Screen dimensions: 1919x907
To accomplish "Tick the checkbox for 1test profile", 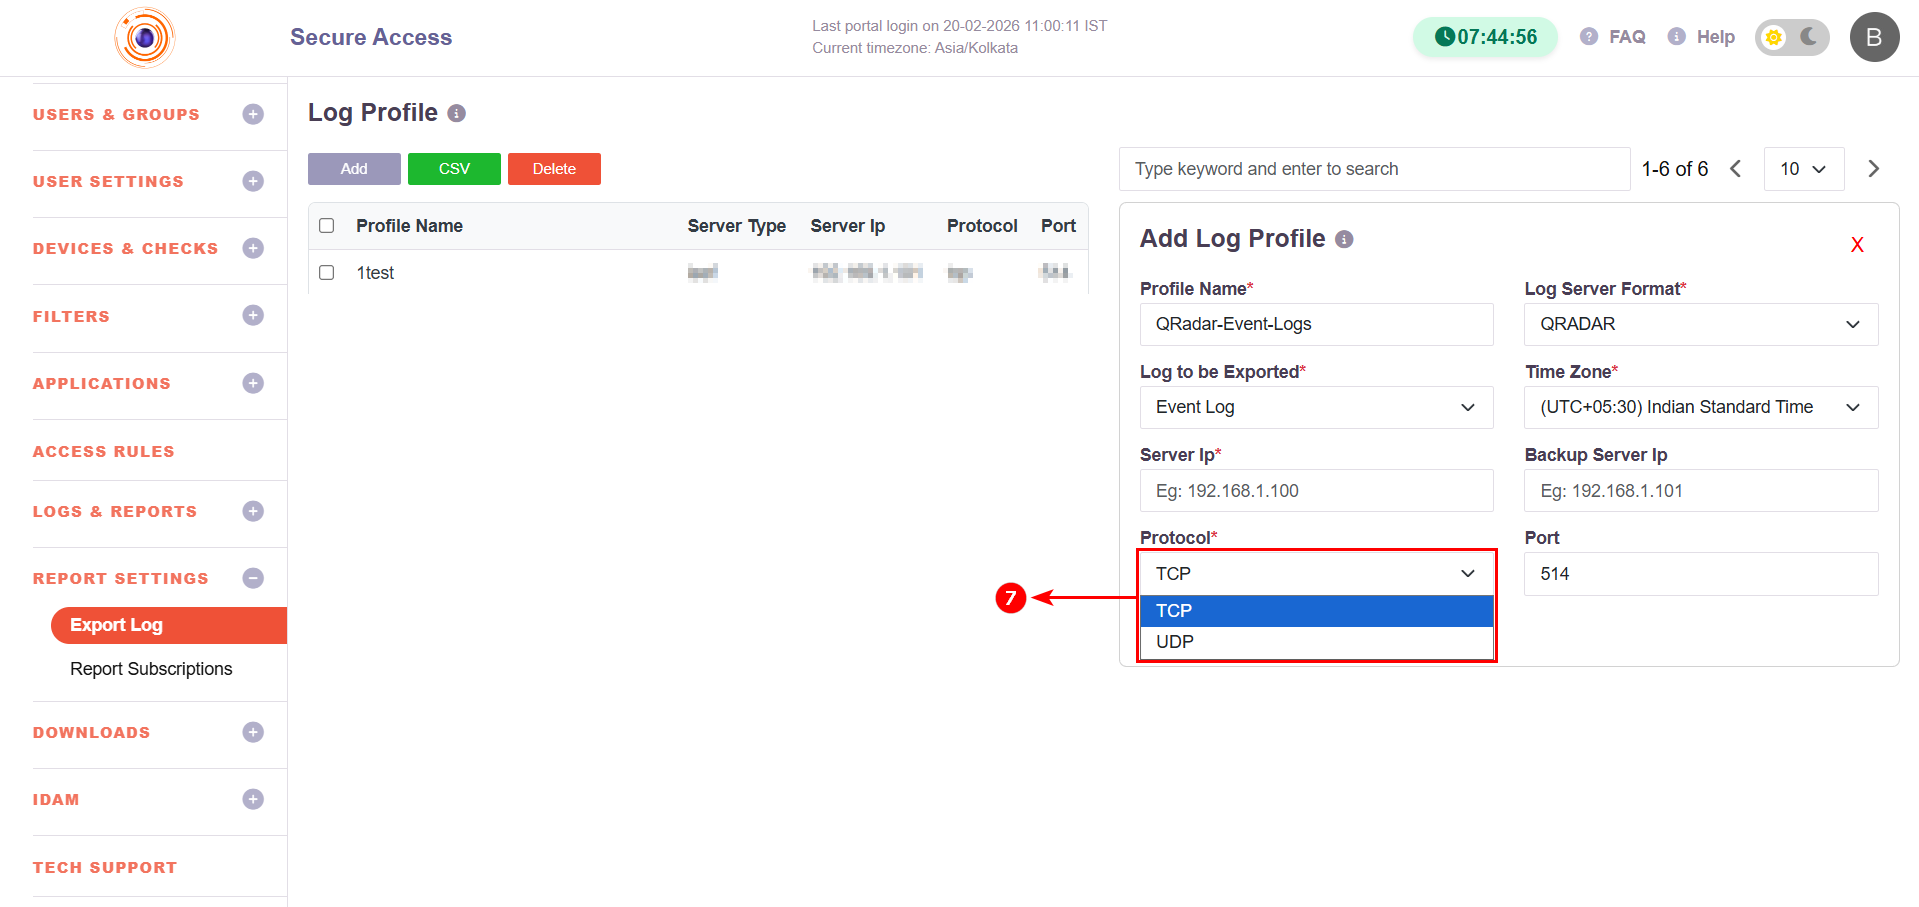I will pyautogui.click(x=327, y=273).
